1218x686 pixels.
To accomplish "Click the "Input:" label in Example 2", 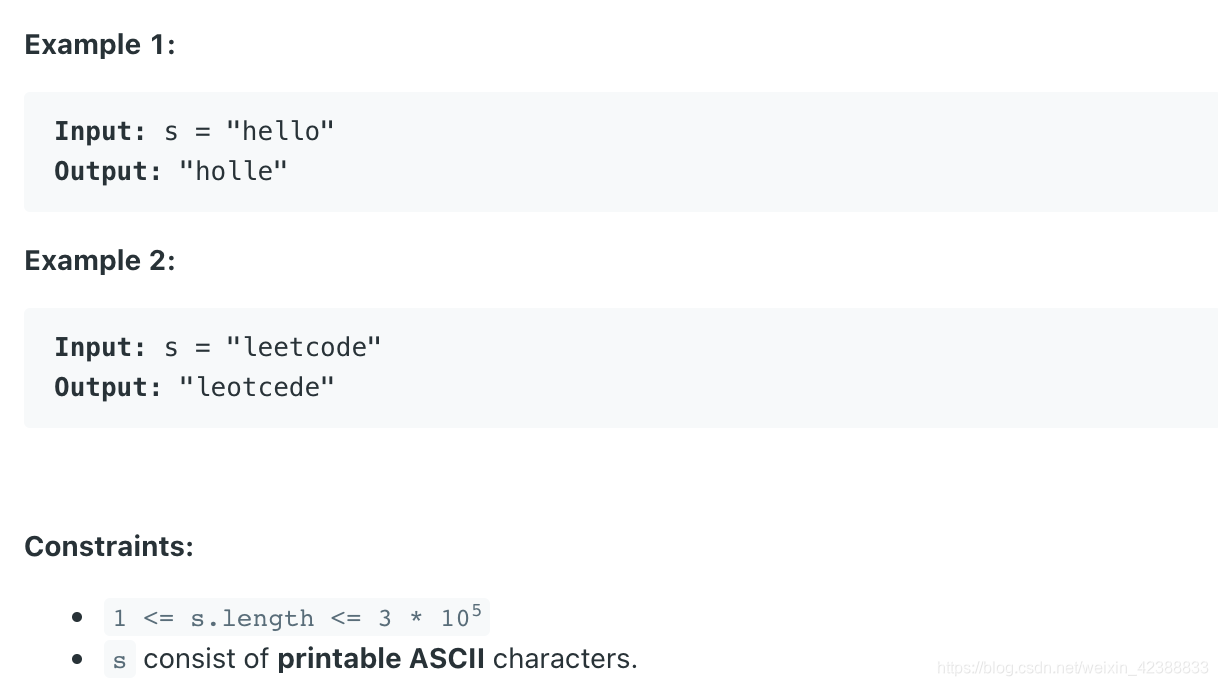I will point(100,347).
